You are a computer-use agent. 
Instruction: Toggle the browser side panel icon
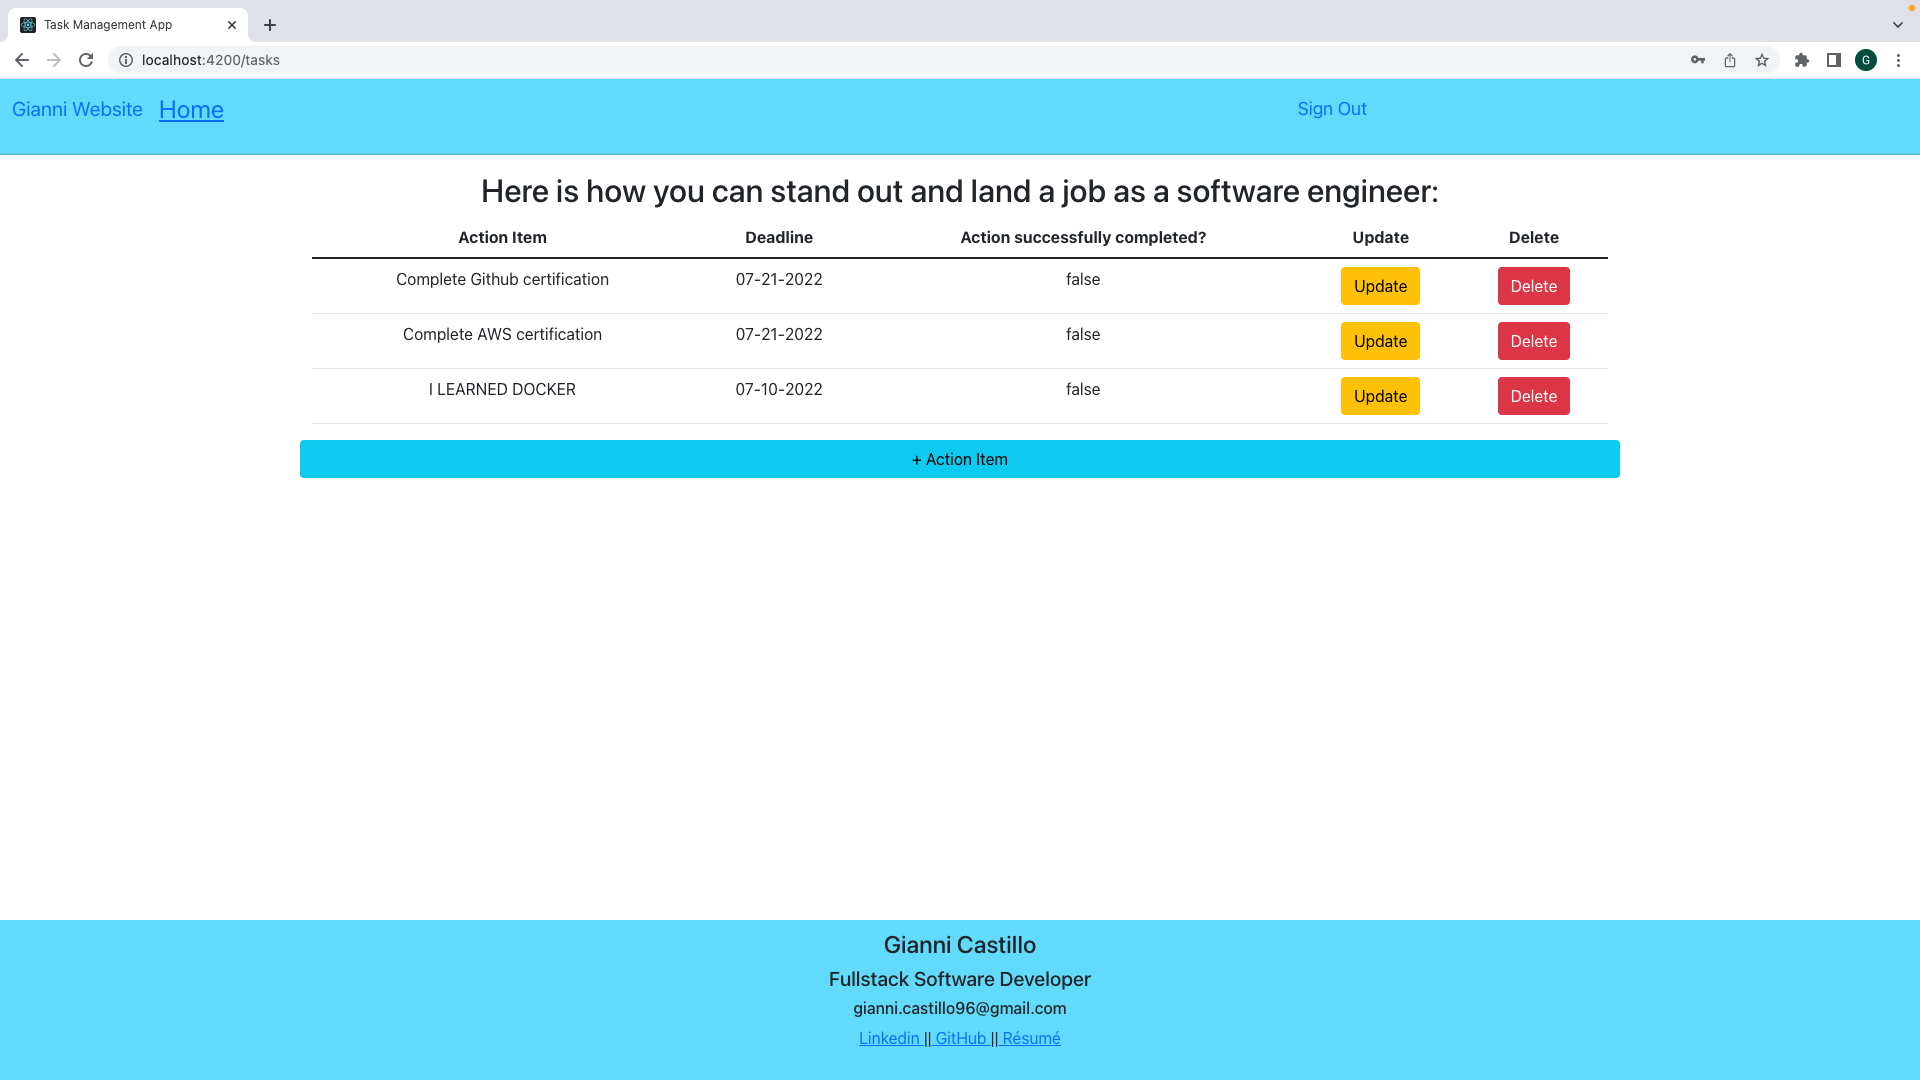(1834, 60)
